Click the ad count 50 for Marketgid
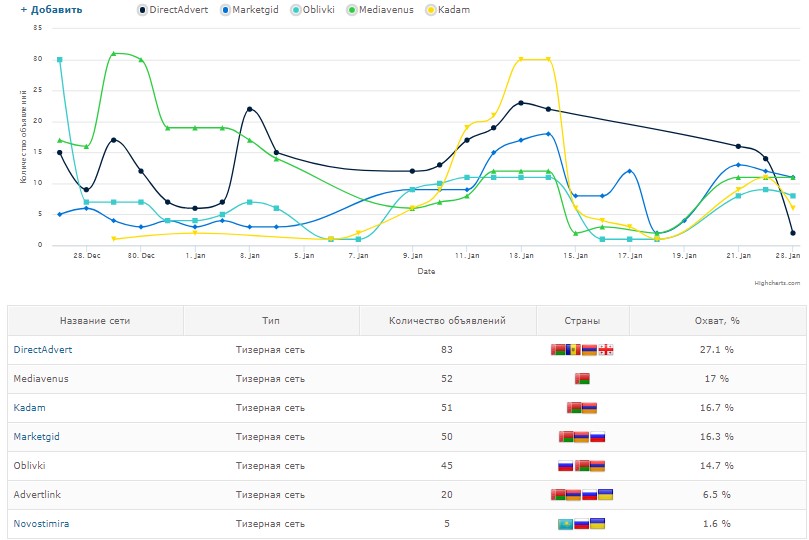The height and width of the screenshot is (540, 809). pos(447,436)
